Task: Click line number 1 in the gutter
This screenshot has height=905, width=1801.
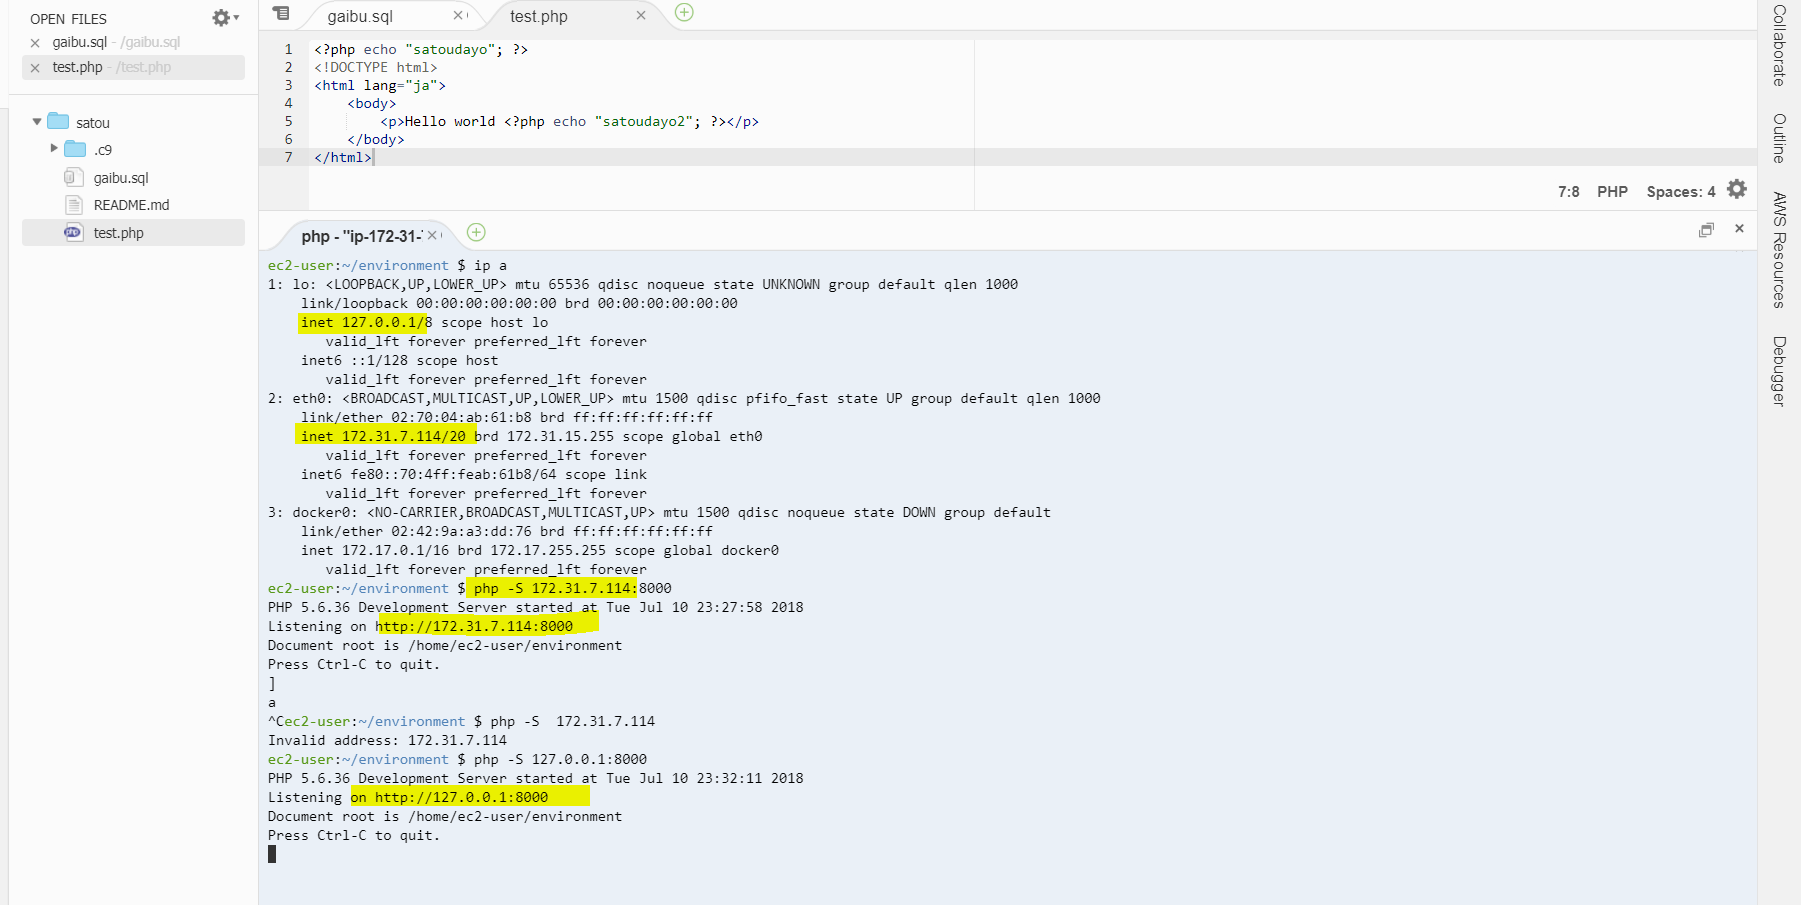Action: 288,49
